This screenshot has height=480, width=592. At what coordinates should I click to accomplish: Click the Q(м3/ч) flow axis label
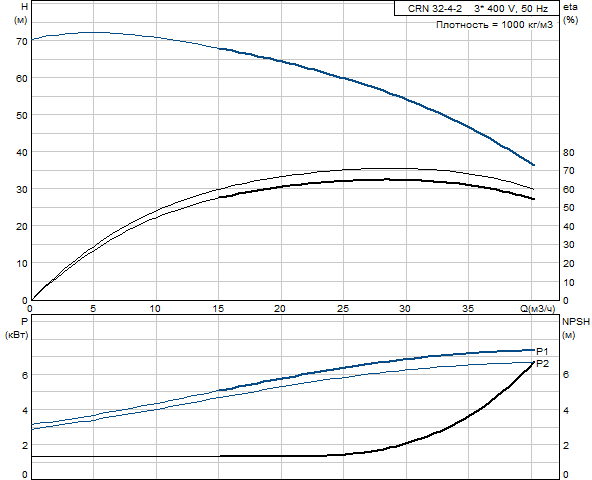pyautogui.click(x=538, y=309)
